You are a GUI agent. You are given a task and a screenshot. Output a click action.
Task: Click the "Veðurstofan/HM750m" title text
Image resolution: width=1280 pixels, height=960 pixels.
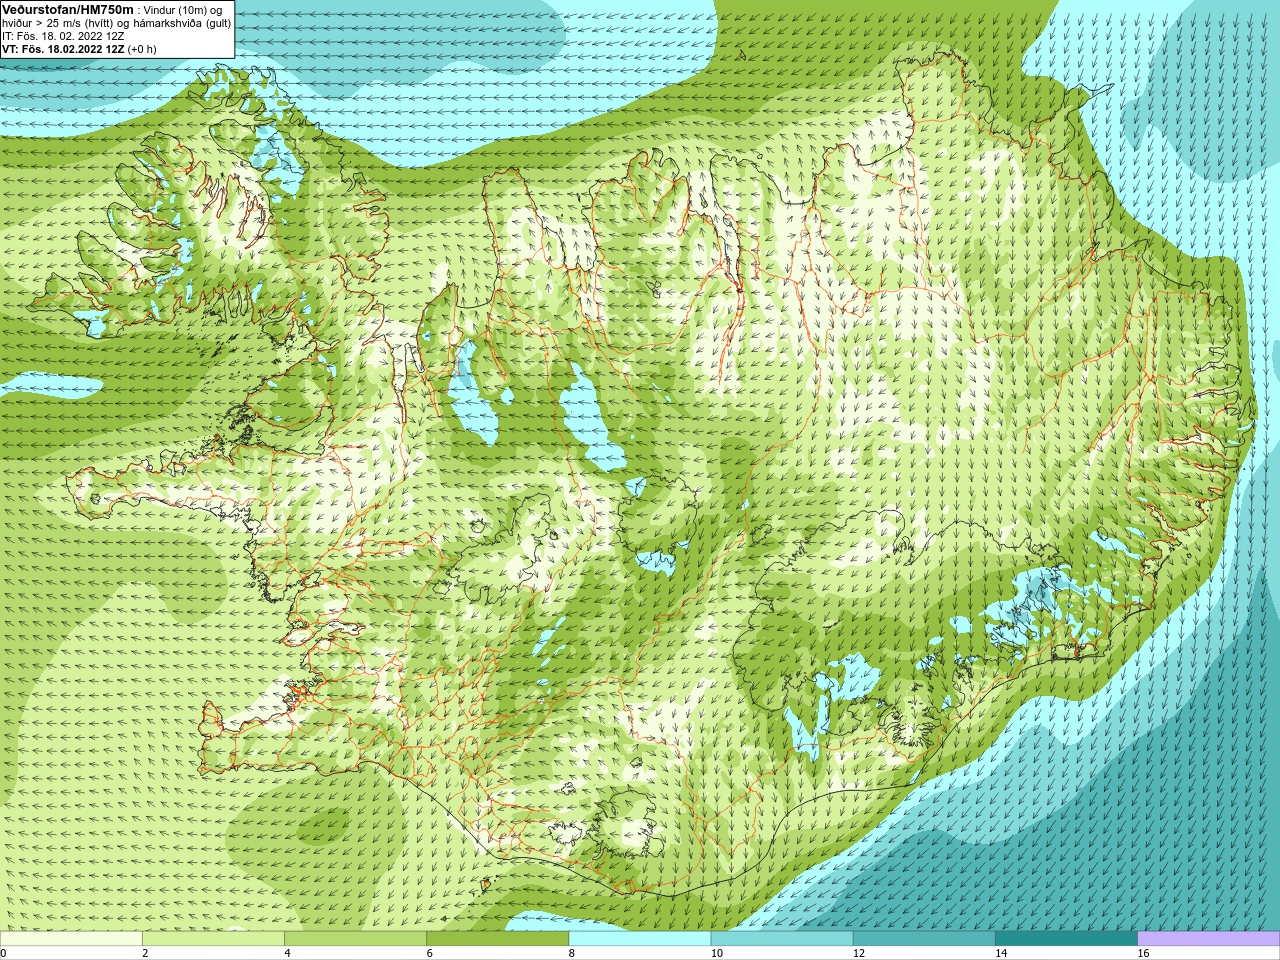tap(68, 10)
